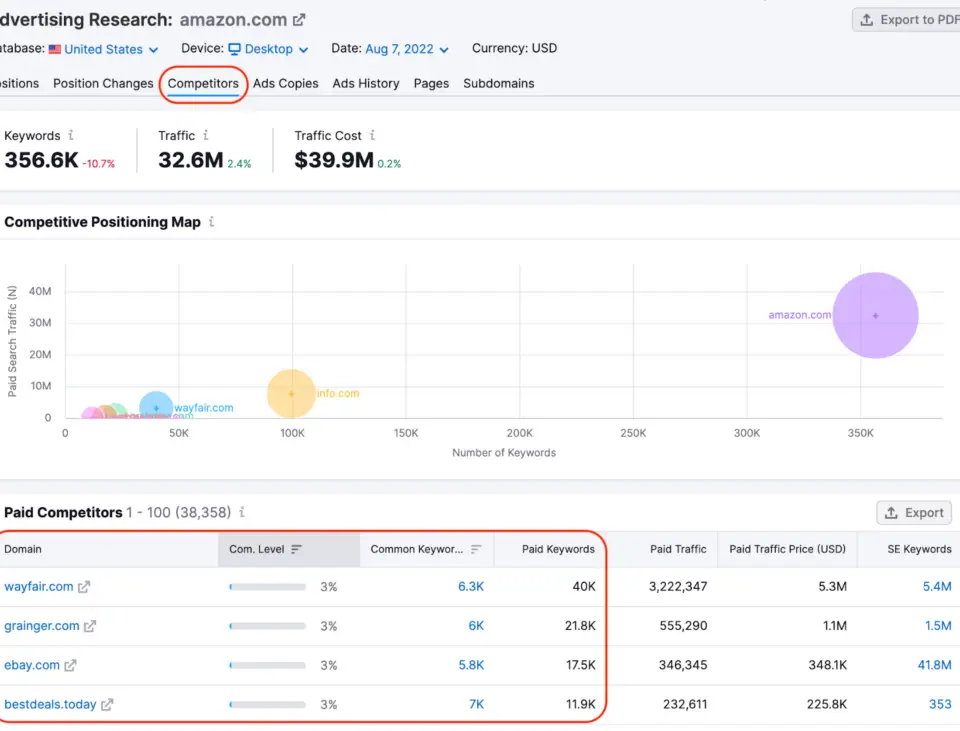Viewport: 960px width, 731px height.
Task: Click info icon beside Paid Competitors heading
Action: pos(242,512)
